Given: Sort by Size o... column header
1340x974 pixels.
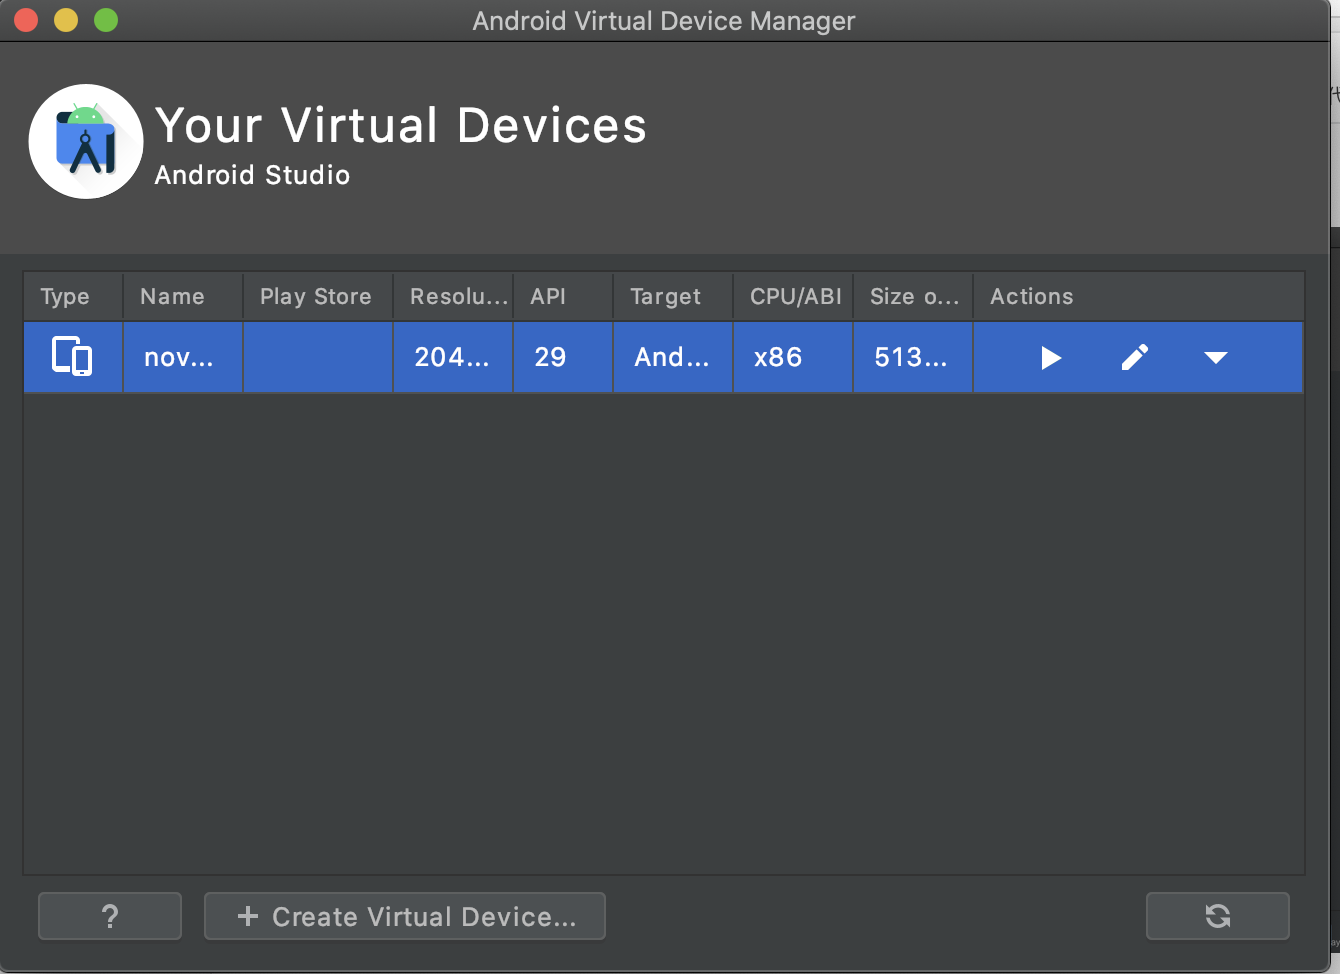Looking at the screenshot, I should click(913, 297).
